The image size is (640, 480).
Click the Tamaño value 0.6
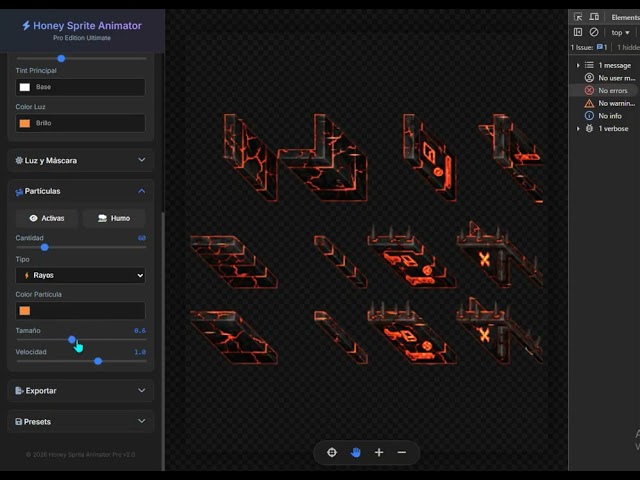click(140, 331)
